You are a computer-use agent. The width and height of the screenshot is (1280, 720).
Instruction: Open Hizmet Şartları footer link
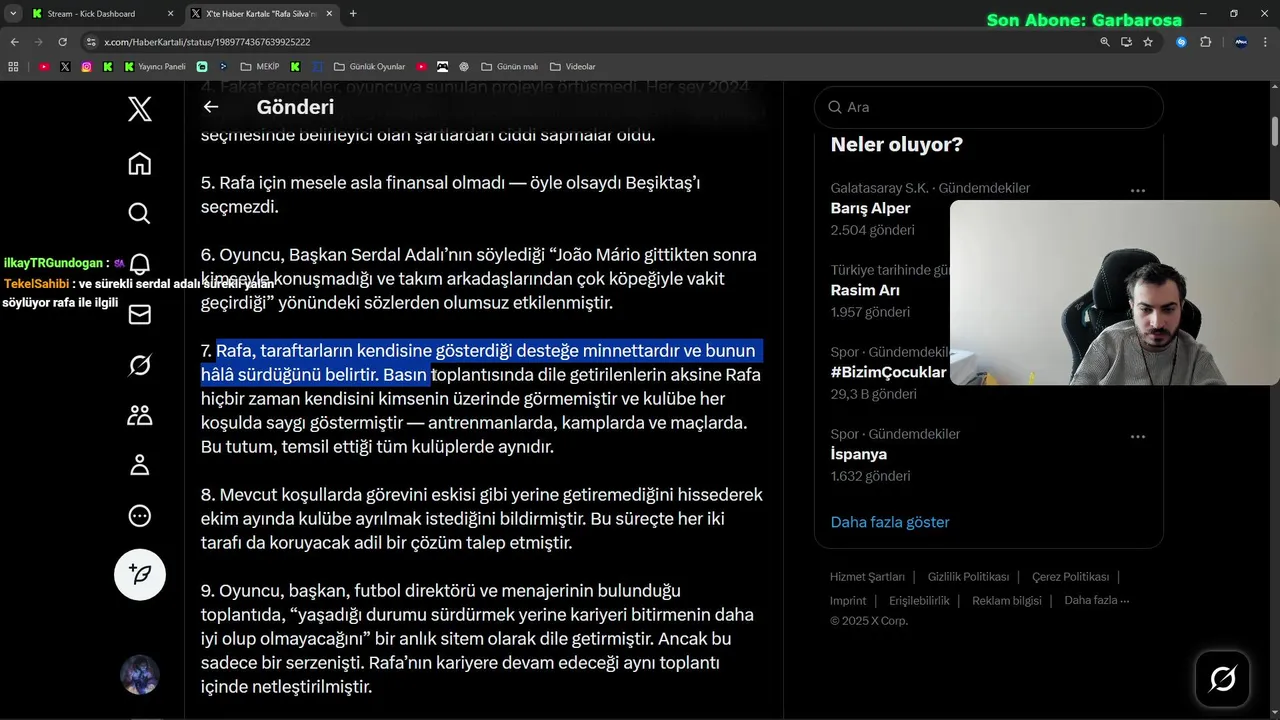tap(867, 577)
